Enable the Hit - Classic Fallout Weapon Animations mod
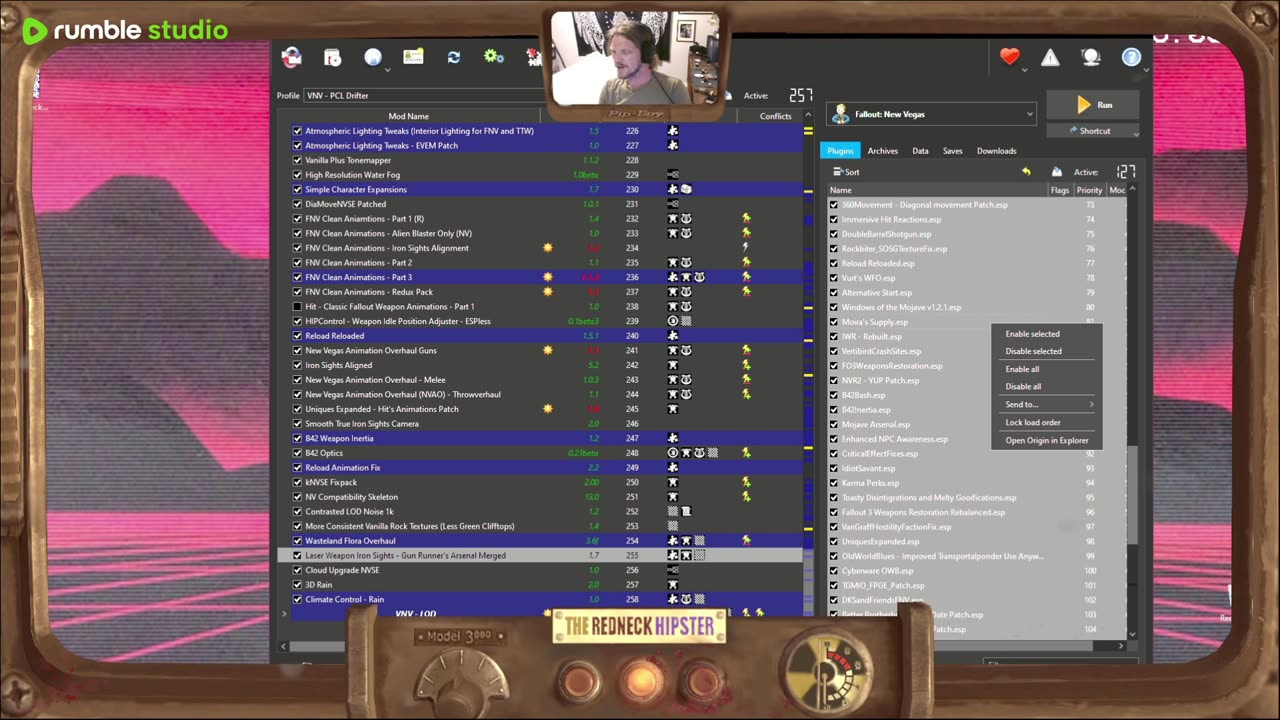Screen dimensions: 1280x720 (x=297, y=307)
